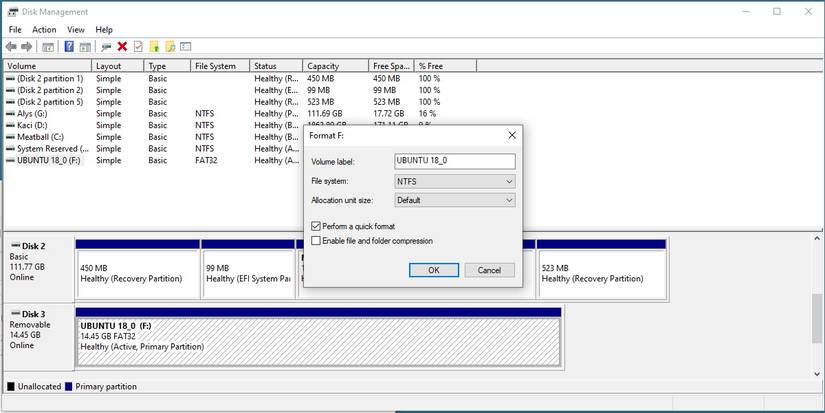The image size is (825, 413).
Task: Sort by the Free Space column header
Action: (391, 66)
